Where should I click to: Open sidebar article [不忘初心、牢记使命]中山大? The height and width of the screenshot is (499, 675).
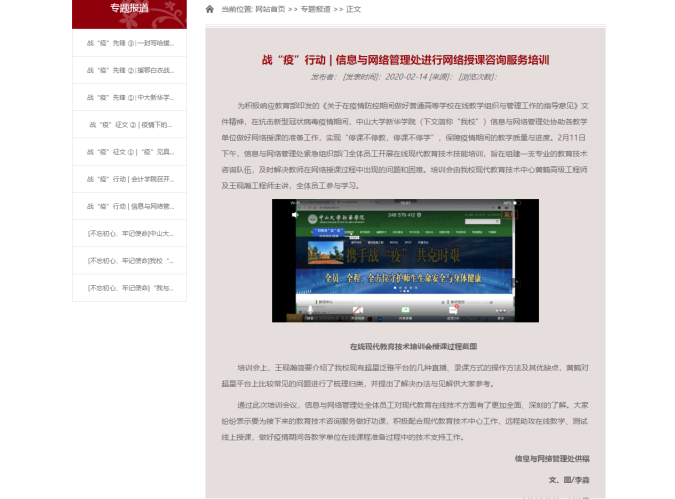(129, 233)
